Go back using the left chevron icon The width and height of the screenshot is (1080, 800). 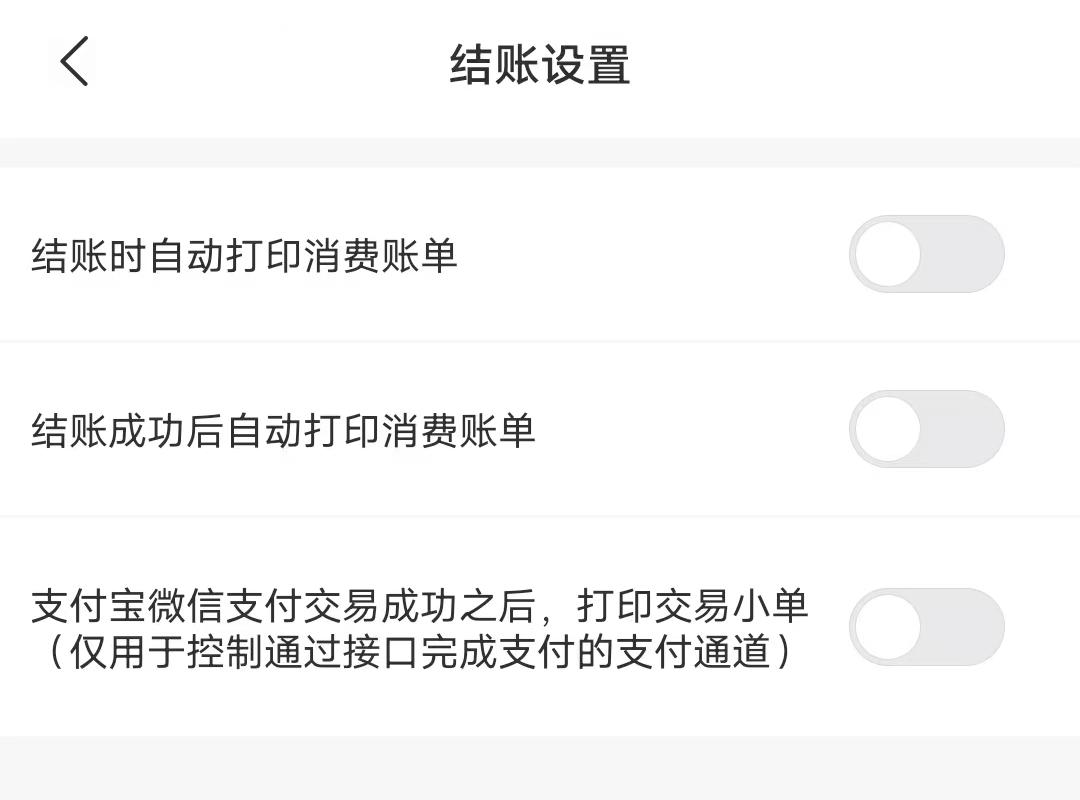[x=74, y=61]
